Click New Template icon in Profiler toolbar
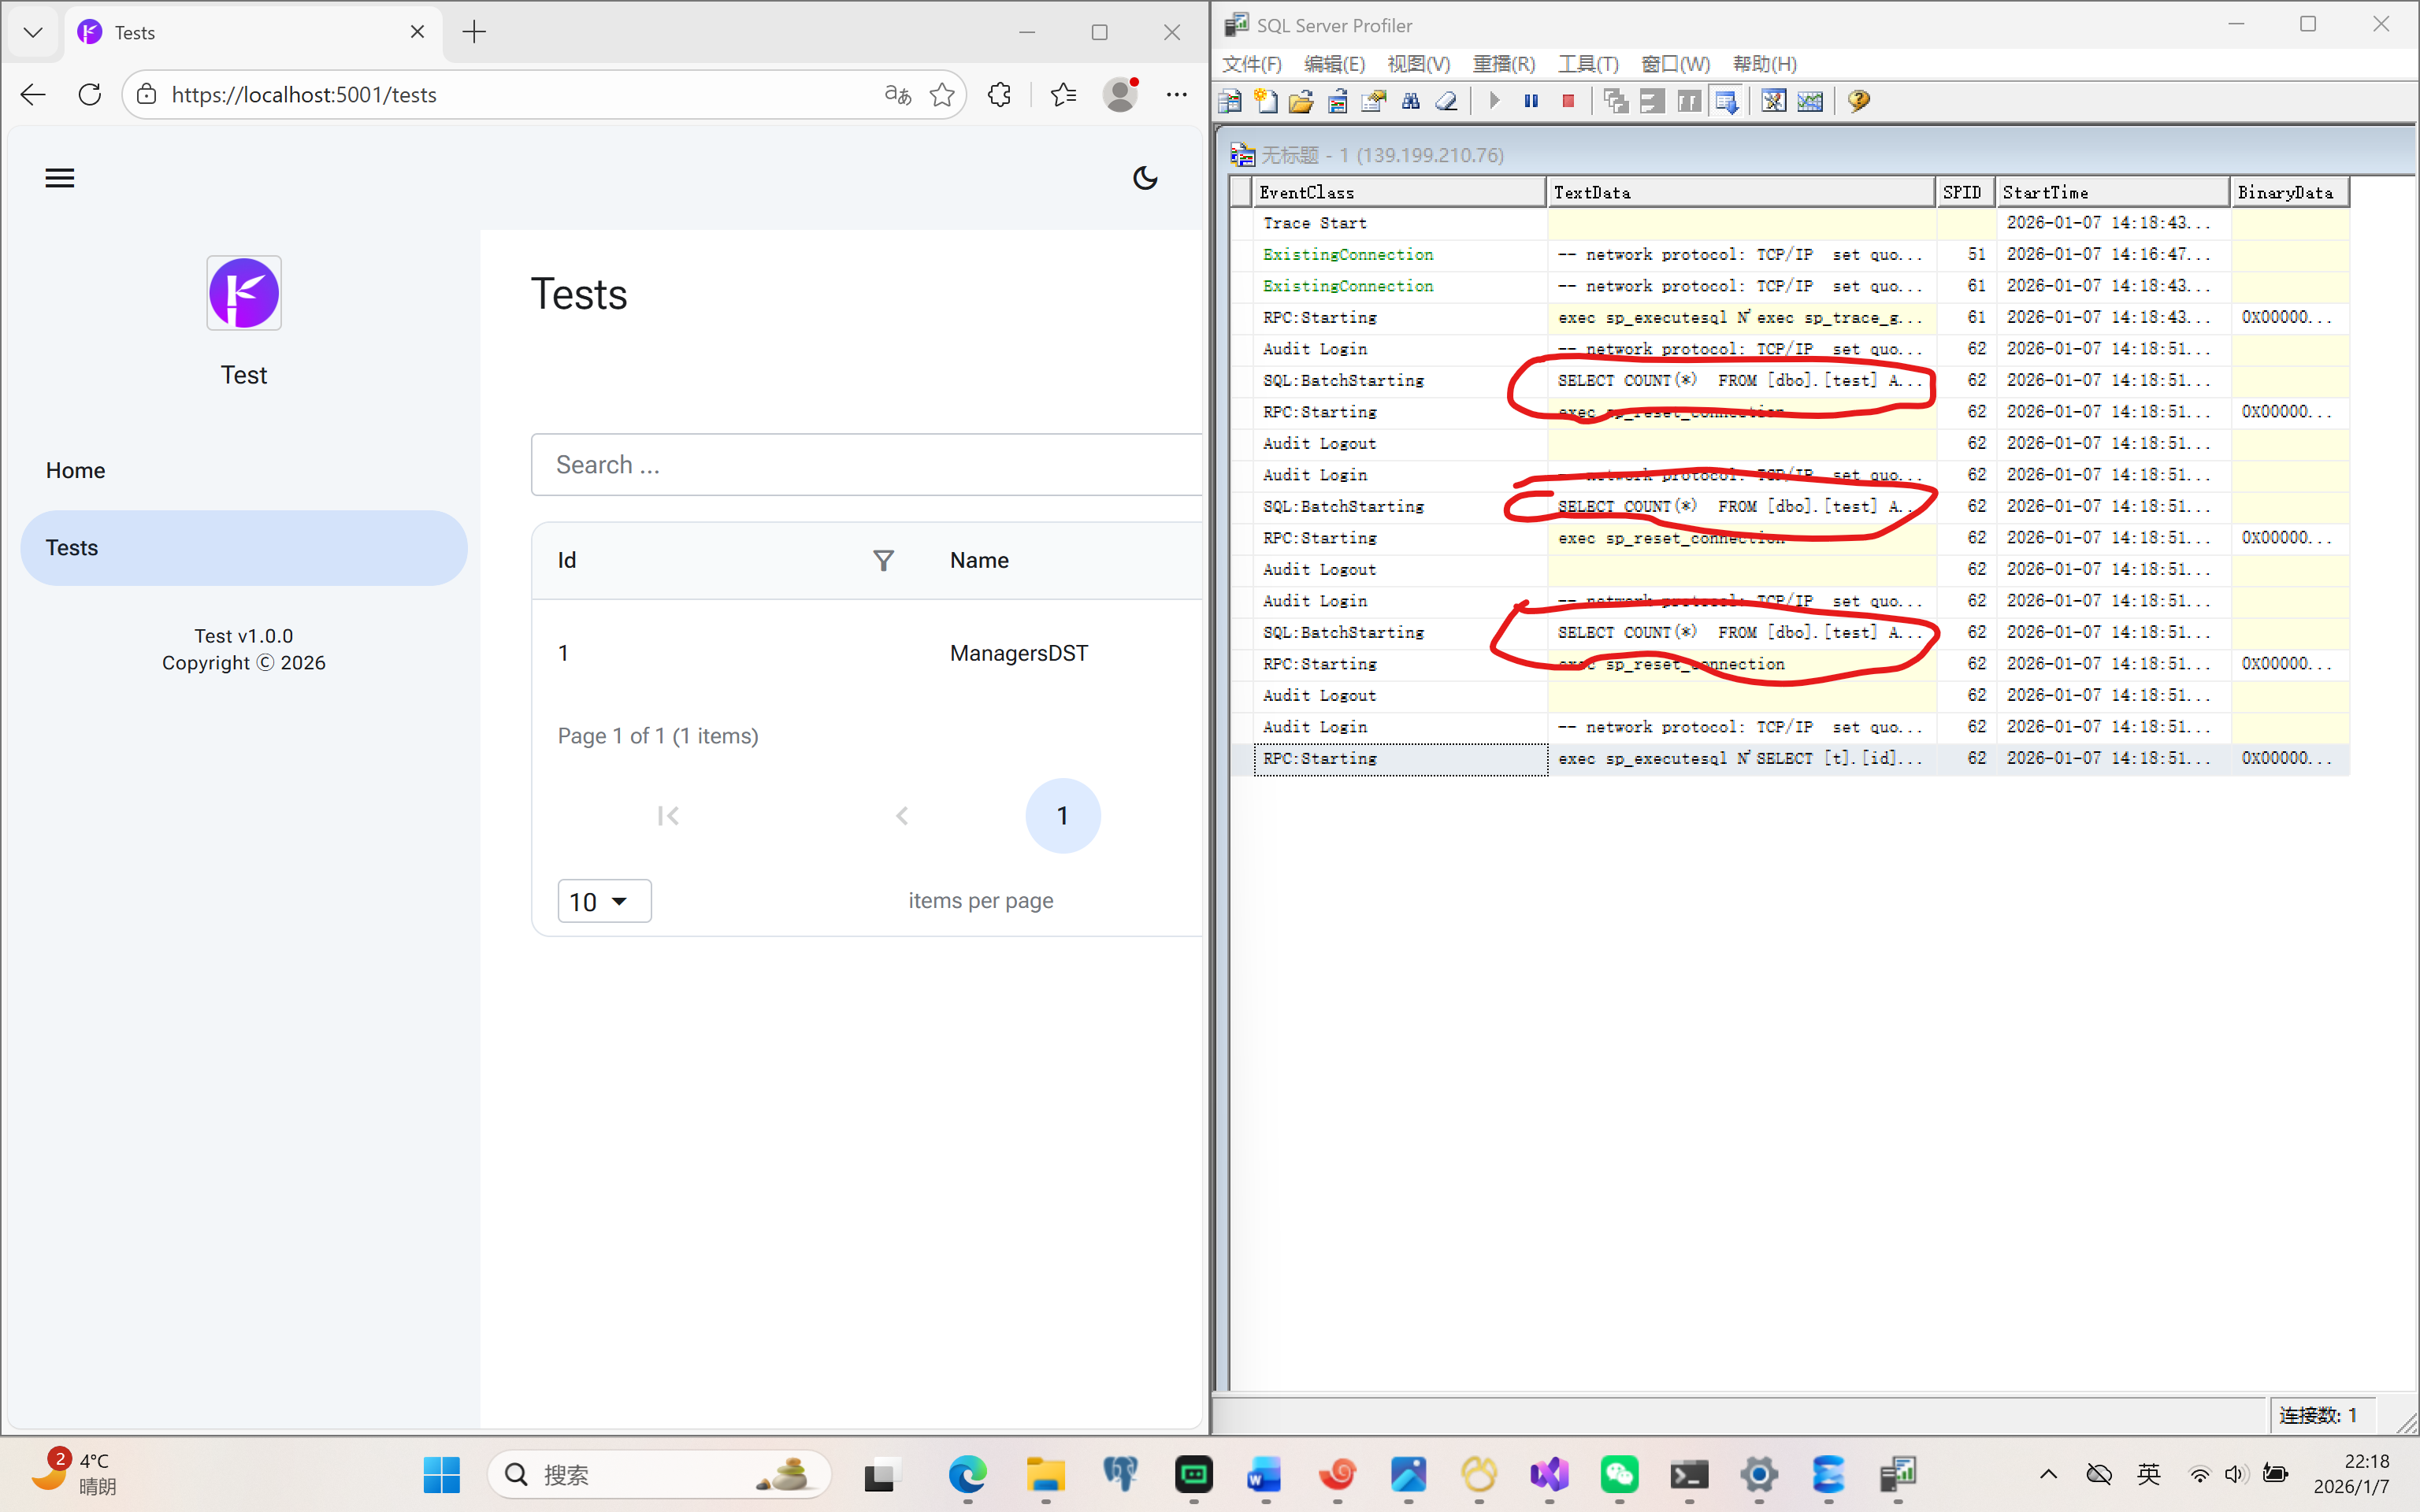The width and height of the screenshot is (2420, 1512). coord(1266,101)
